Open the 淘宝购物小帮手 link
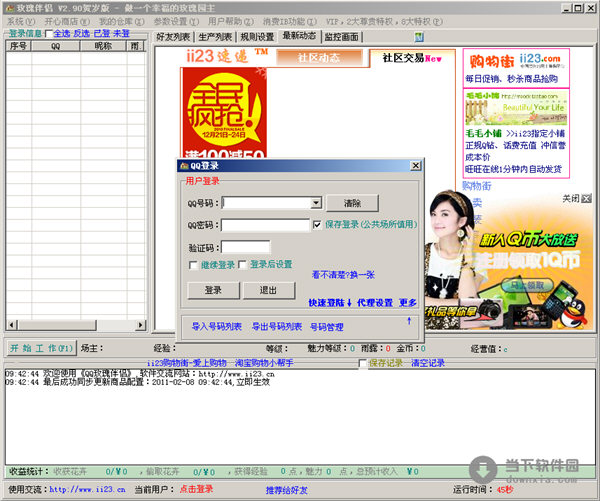The height and width of the screenshot is (501, 600). click(264, 363)
